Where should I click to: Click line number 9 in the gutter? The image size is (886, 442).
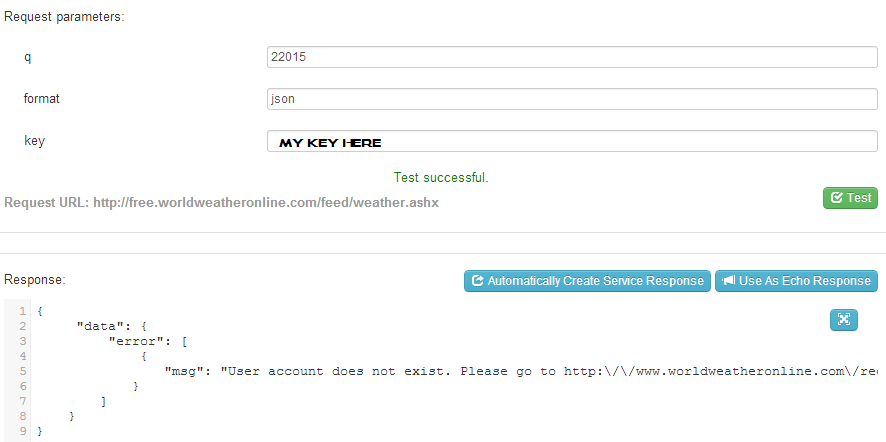click(x=21, y=431)
